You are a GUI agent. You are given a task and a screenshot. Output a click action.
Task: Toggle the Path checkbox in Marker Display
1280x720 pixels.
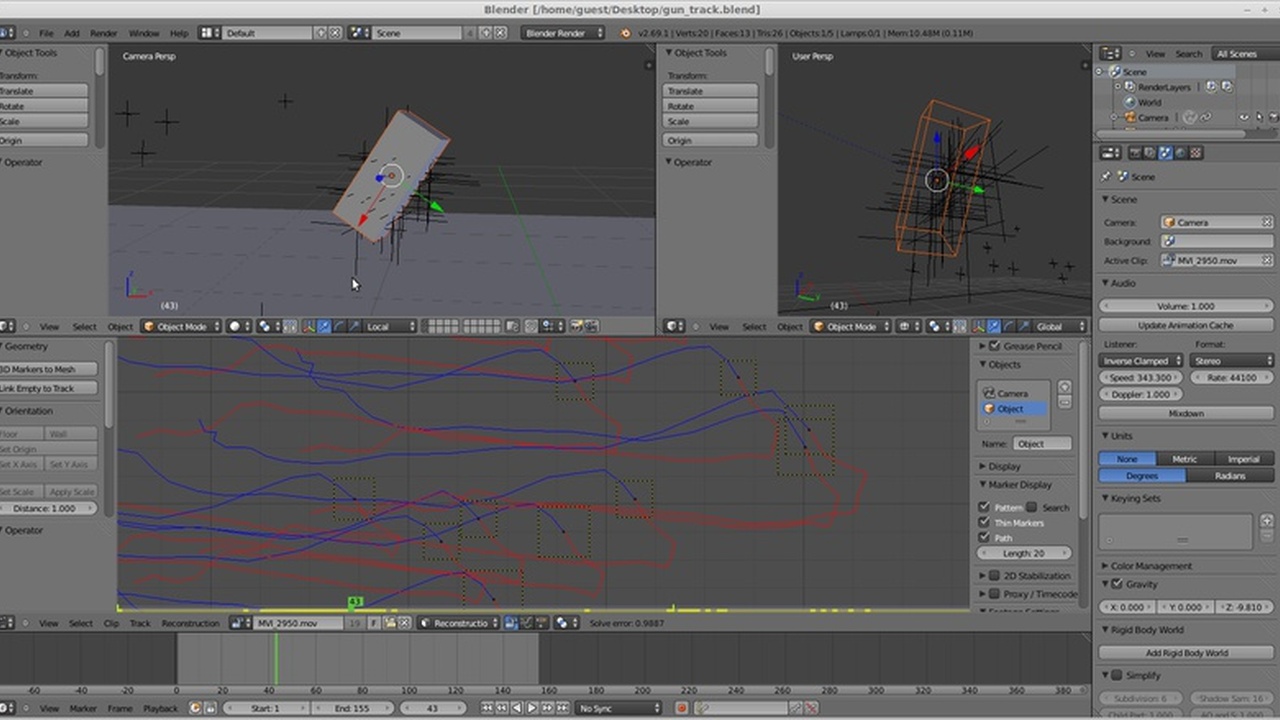[984, 537]
